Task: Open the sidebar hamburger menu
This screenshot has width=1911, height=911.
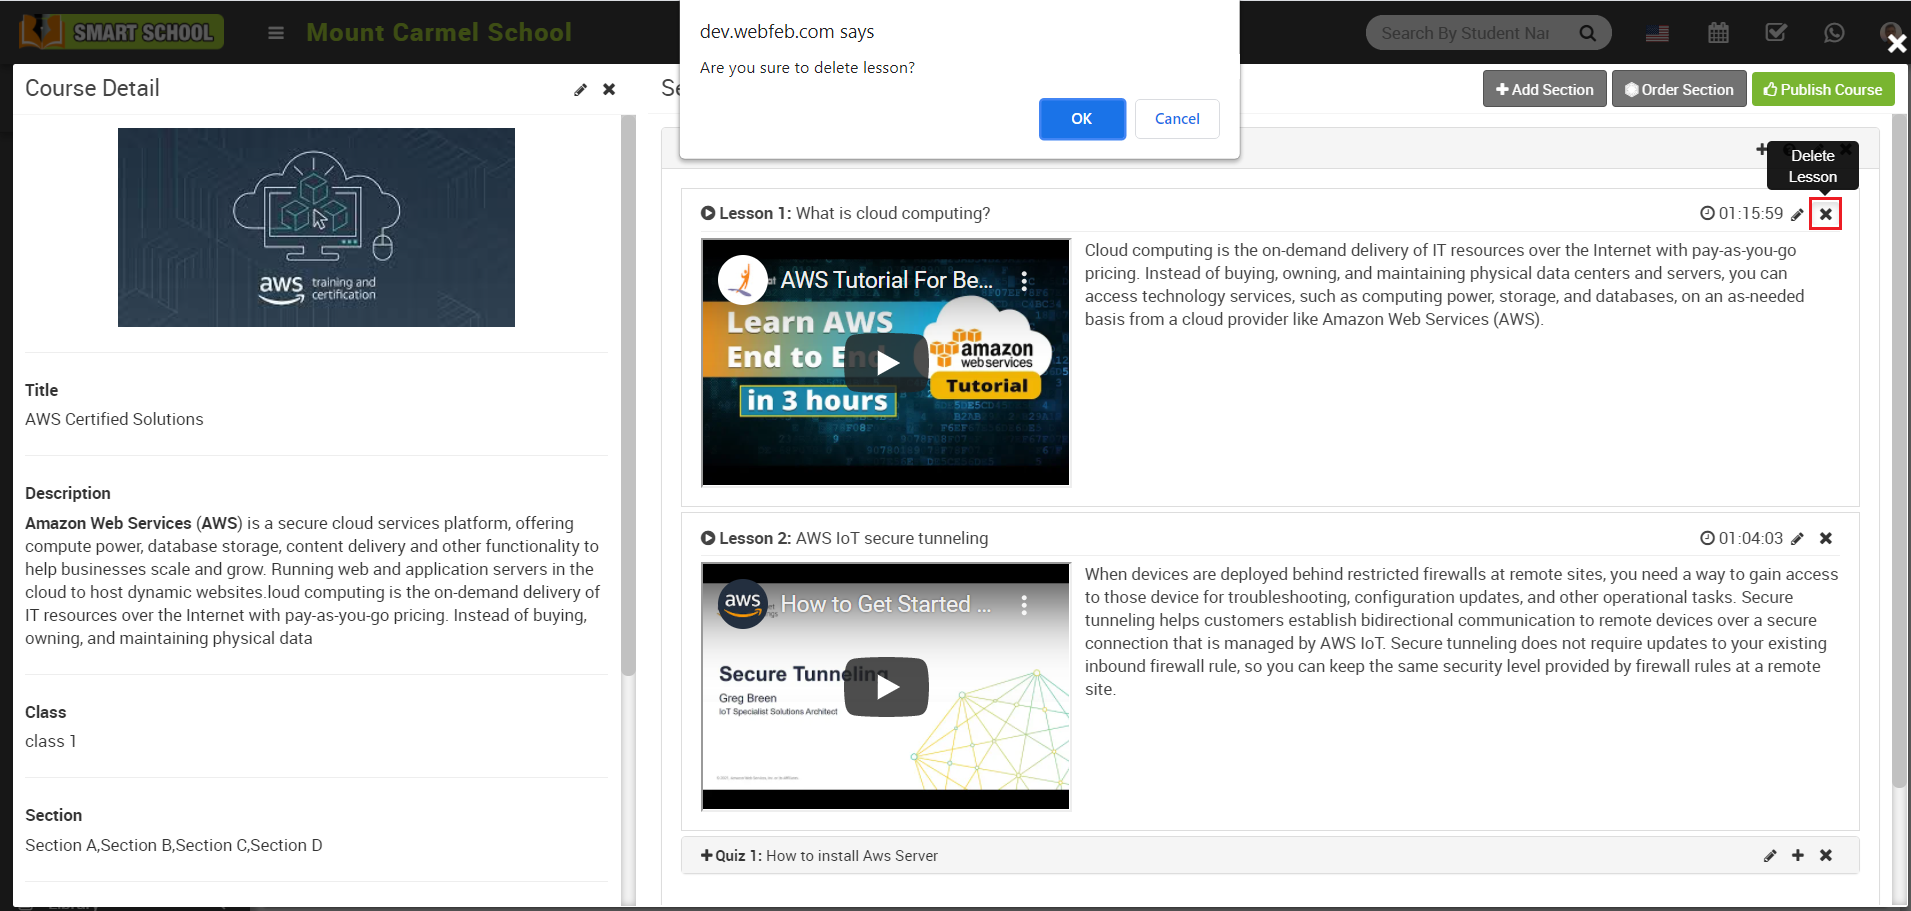Action: click(275, 31)
